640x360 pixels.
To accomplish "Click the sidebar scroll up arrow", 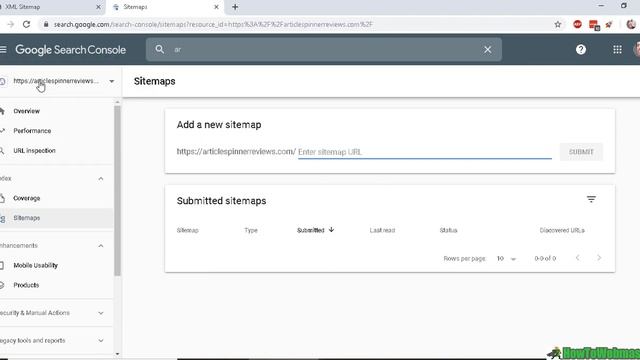I will pos(118,102).
